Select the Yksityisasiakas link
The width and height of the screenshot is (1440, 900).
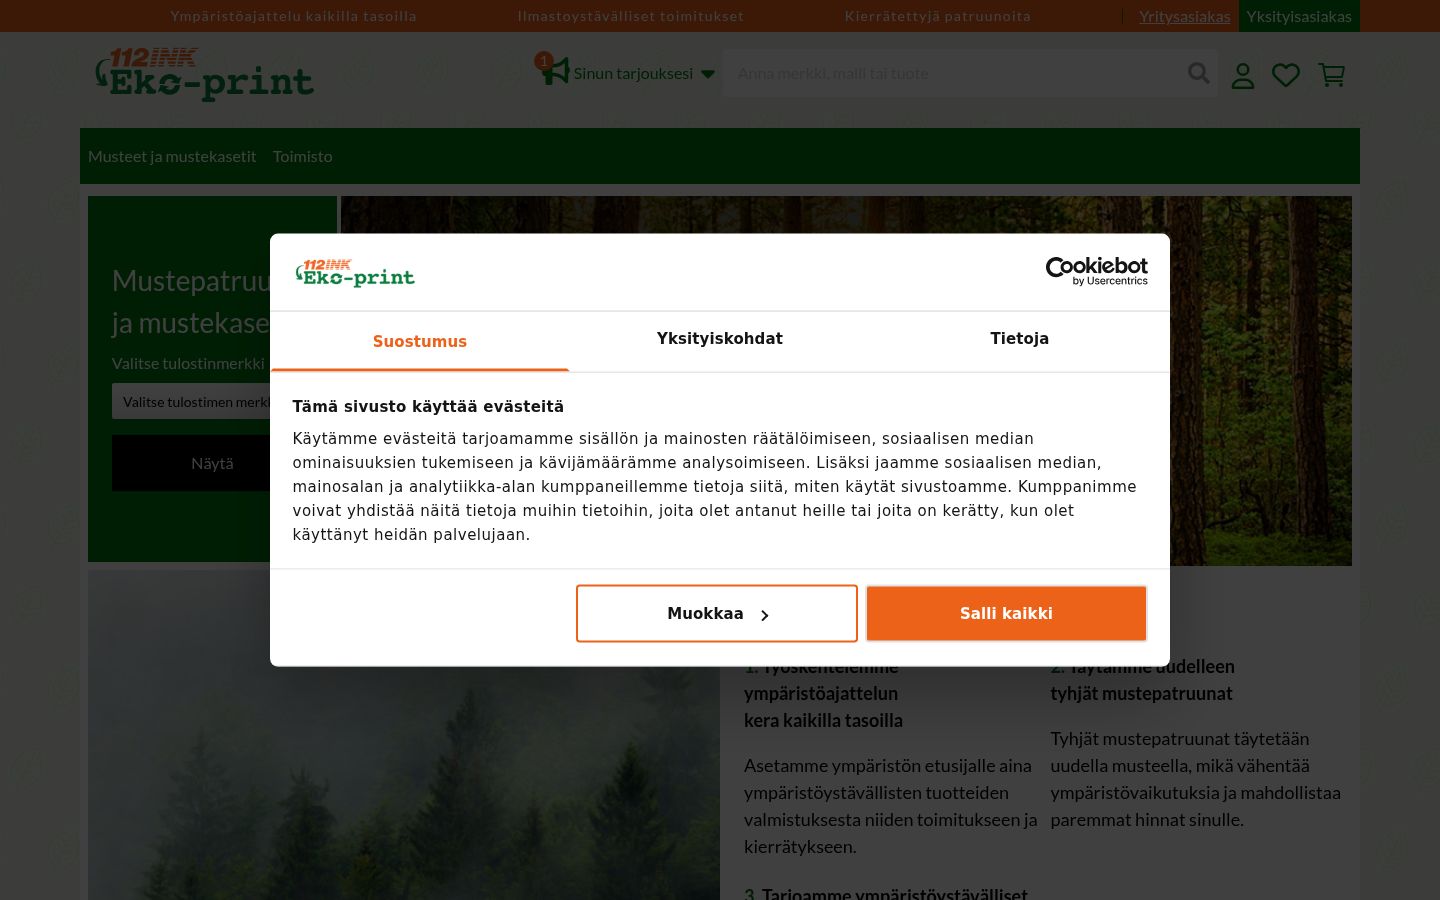(x=1299, y=16)
